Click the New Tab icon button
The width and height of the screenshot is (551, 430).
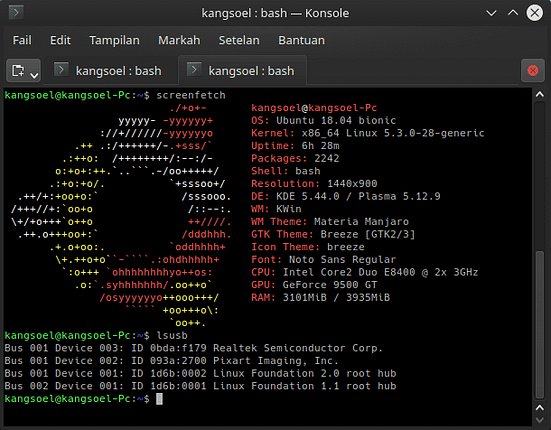pos(18,71)
